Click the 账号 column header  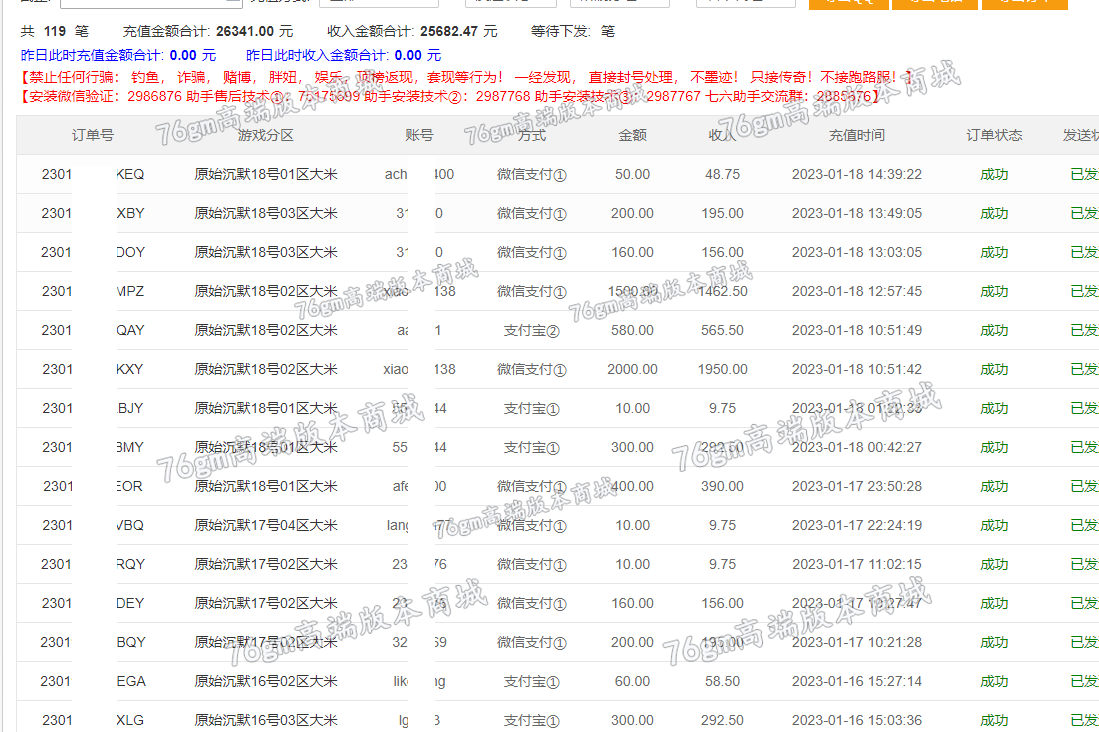(419, 135)
